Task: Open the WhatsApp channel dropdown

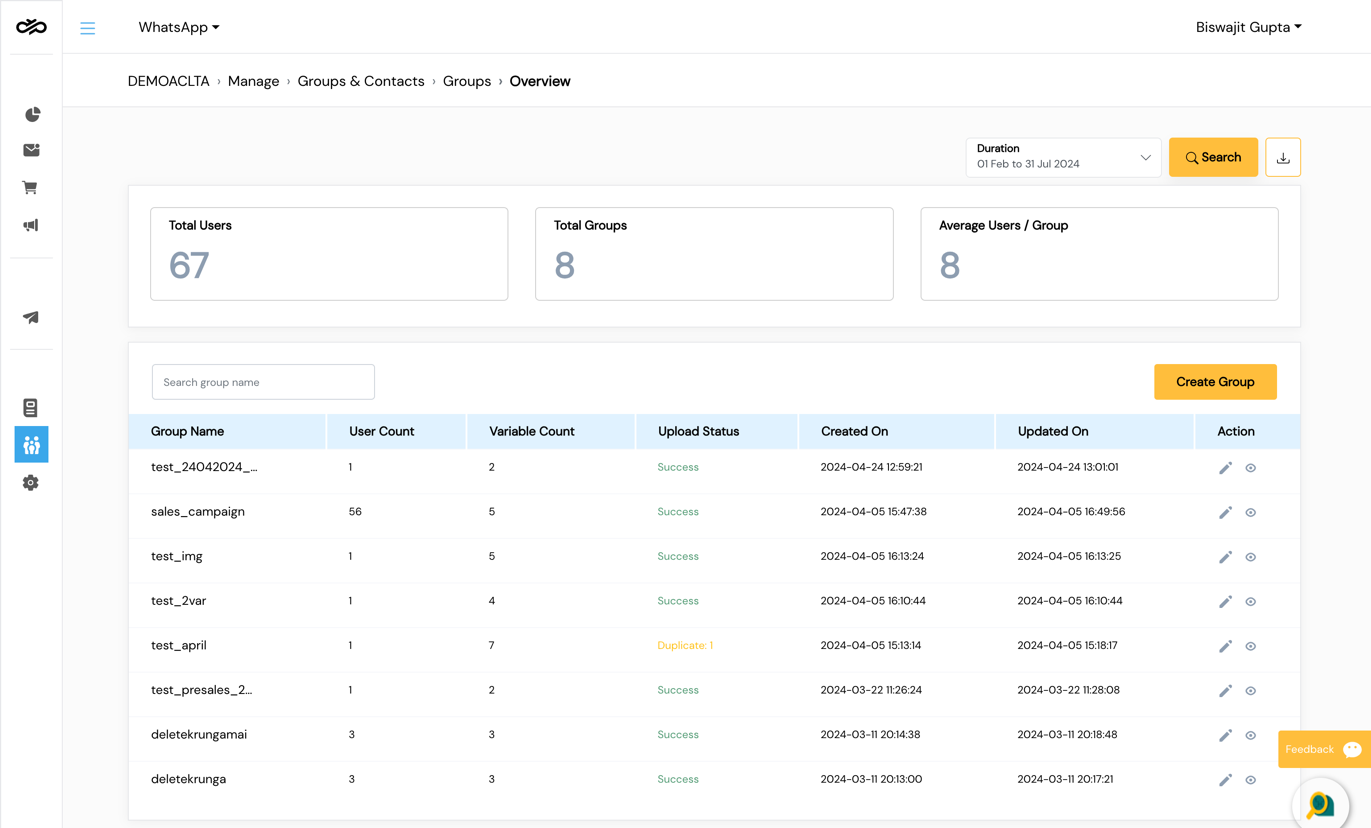Action: click(x=179, y=27)
